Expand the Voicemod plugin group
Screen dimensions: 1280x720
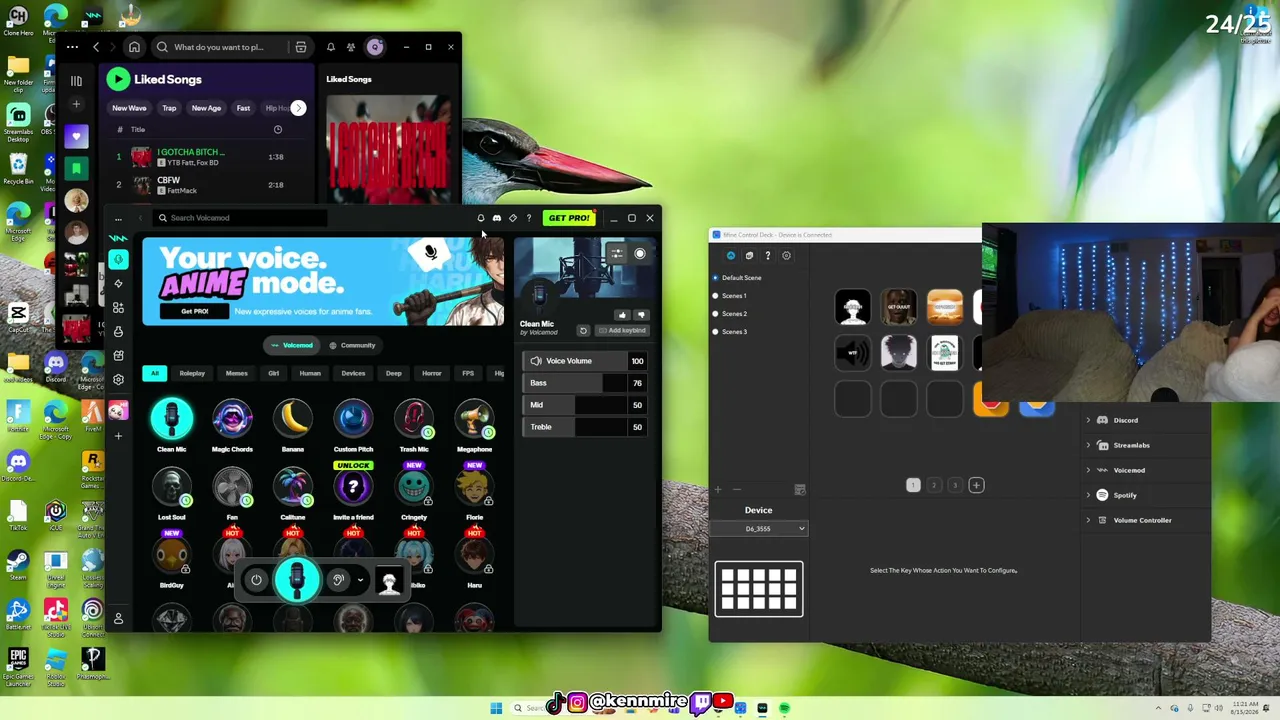pos(1088,470)
